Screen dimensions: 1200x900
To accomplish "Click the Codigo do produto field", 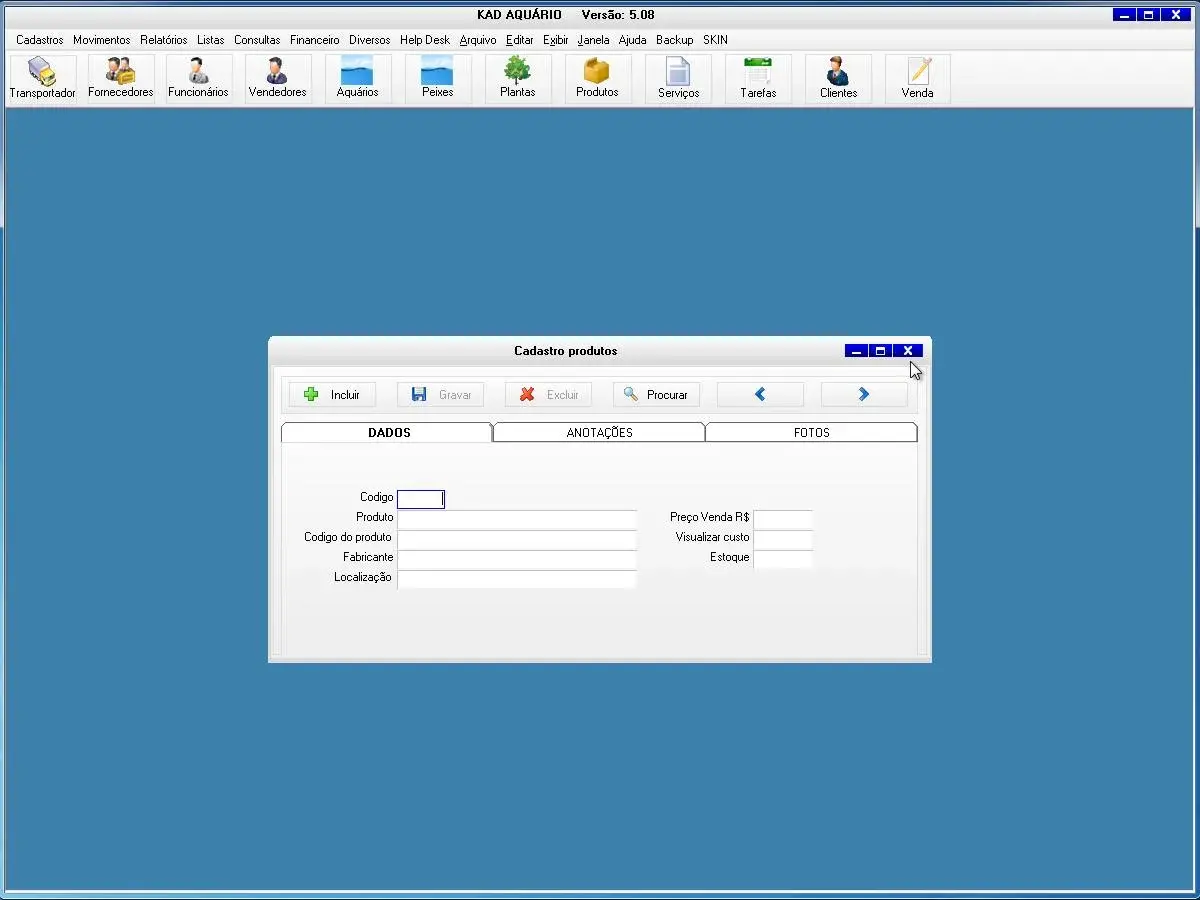I will point(517,539).
